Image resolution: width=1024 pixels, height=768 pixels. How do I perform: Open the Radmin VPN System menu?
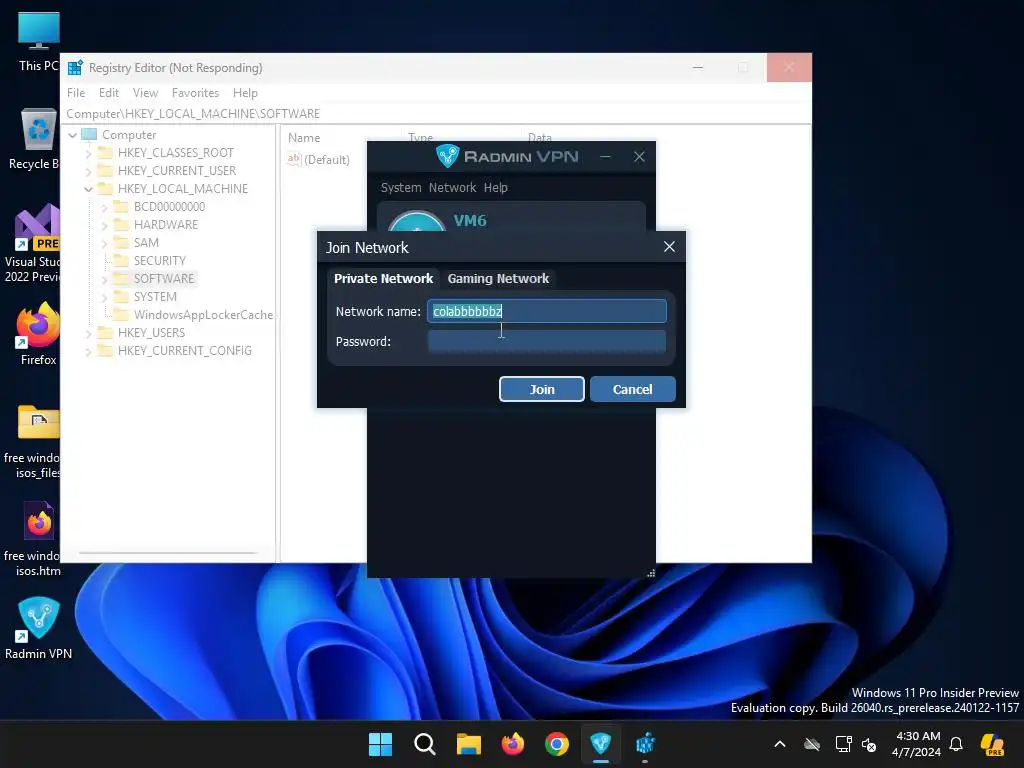point(401,188)
